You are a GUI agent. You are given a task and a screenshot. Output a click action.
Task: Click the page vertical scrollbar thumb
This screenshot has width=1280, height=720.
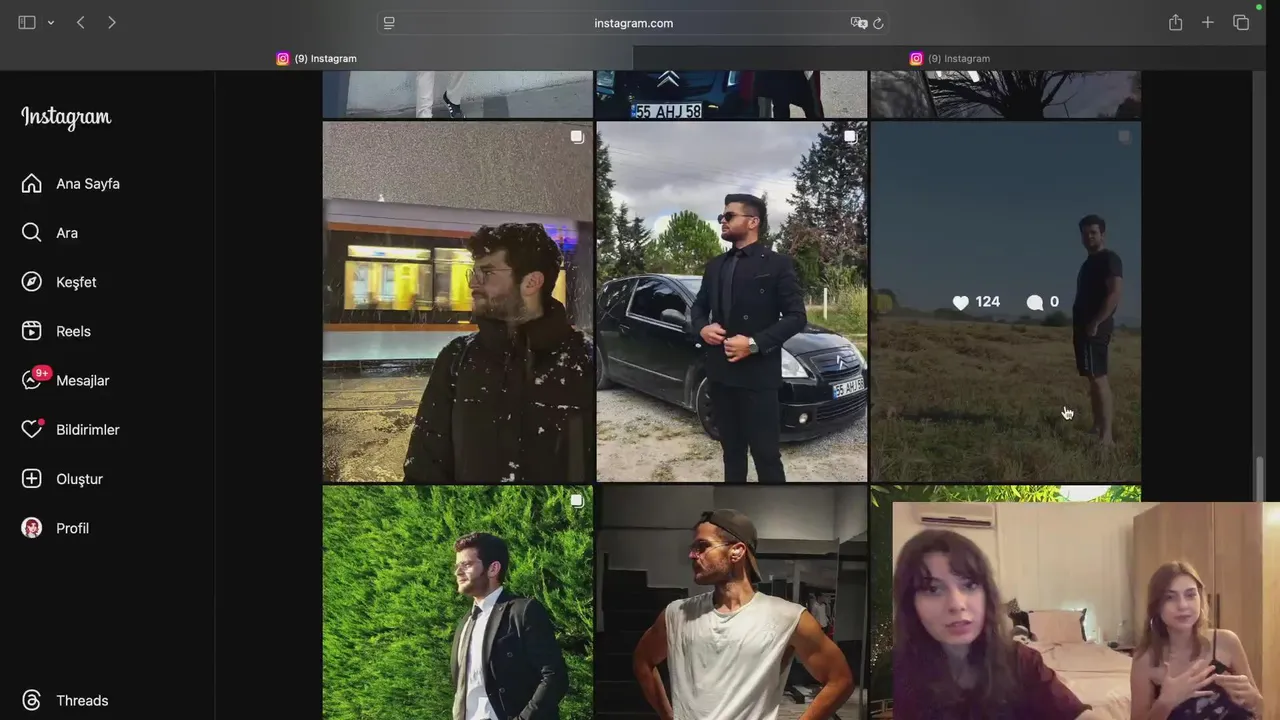coord(1259,480)
